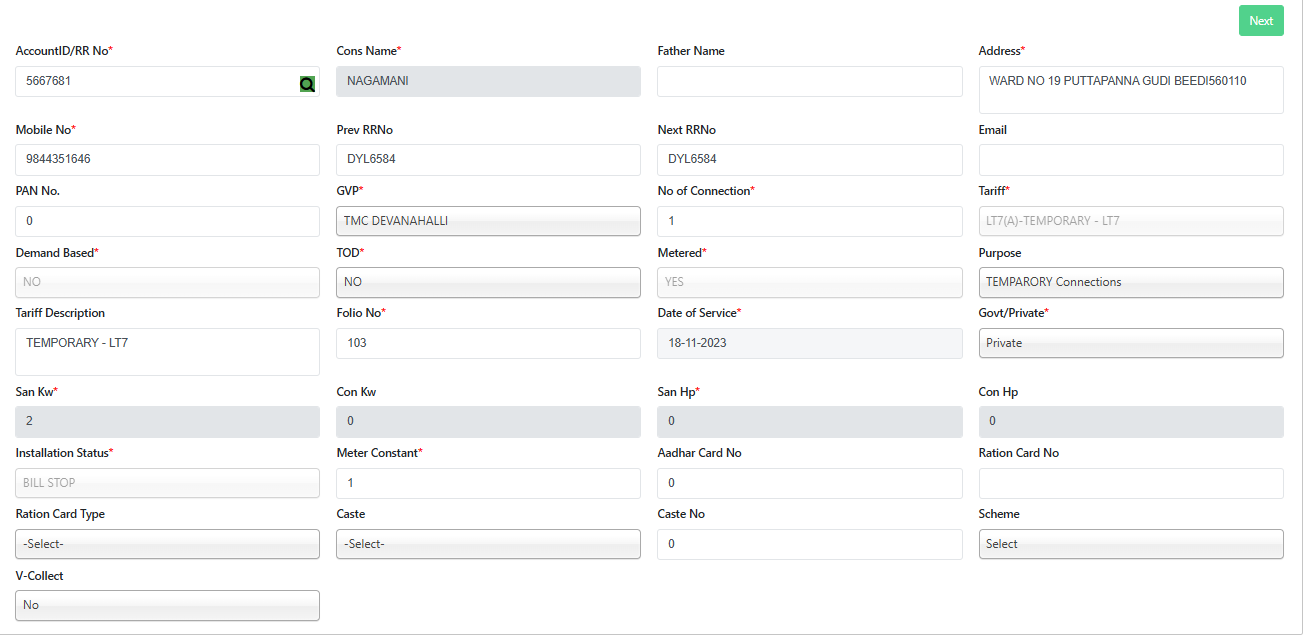
Task: Click the "Tariff Description" label
Action: (x=60, y=313)
